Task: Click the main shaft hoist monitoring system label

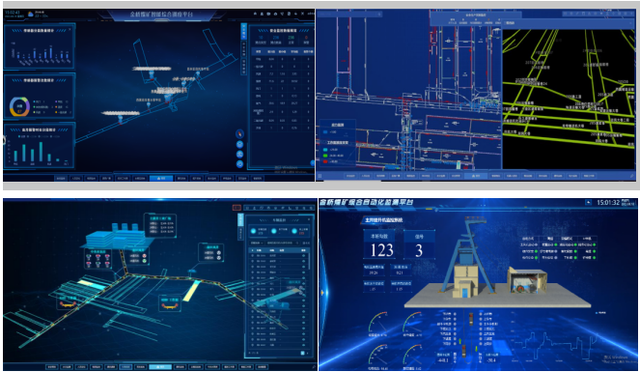Action: click(383, 220)
